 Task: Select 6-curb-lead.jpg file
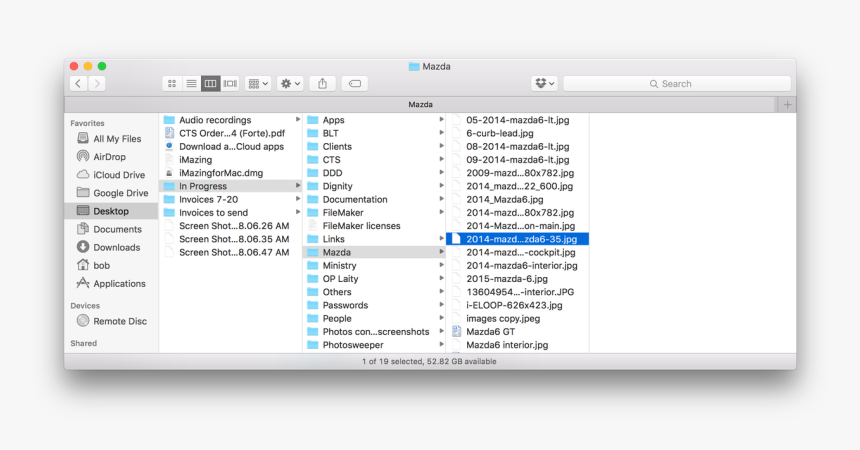pyautogui.click(x=518, y=133)
